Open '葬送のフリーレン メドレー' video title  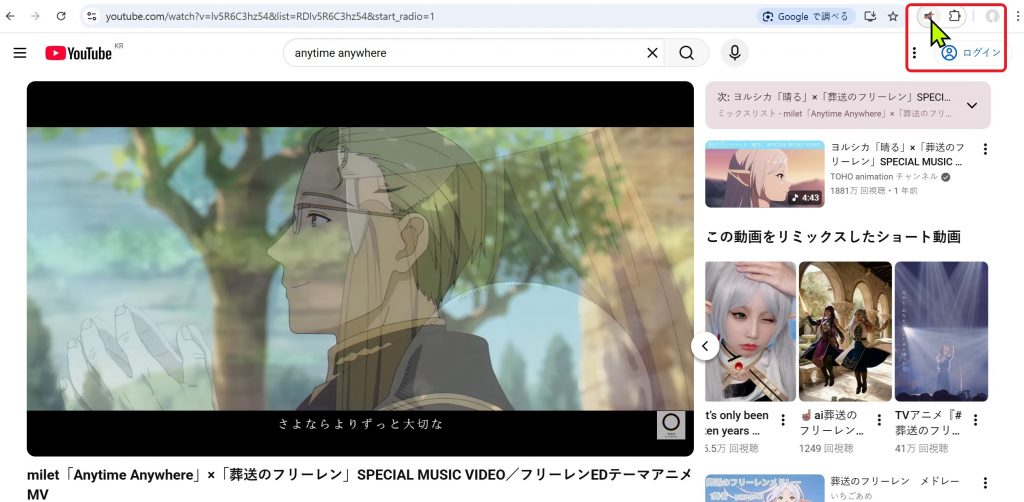[895, 481]
